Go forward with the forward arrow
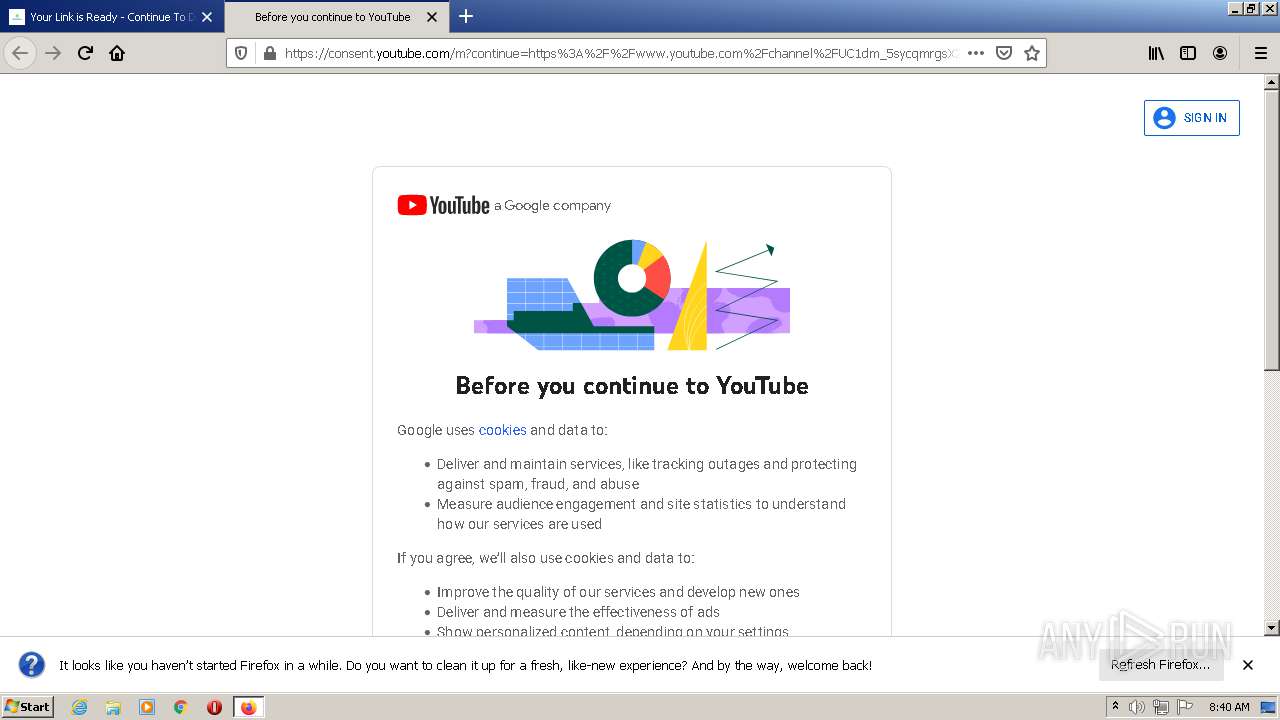The width and height of the screenshot is (1280, 720). [53, 53]
